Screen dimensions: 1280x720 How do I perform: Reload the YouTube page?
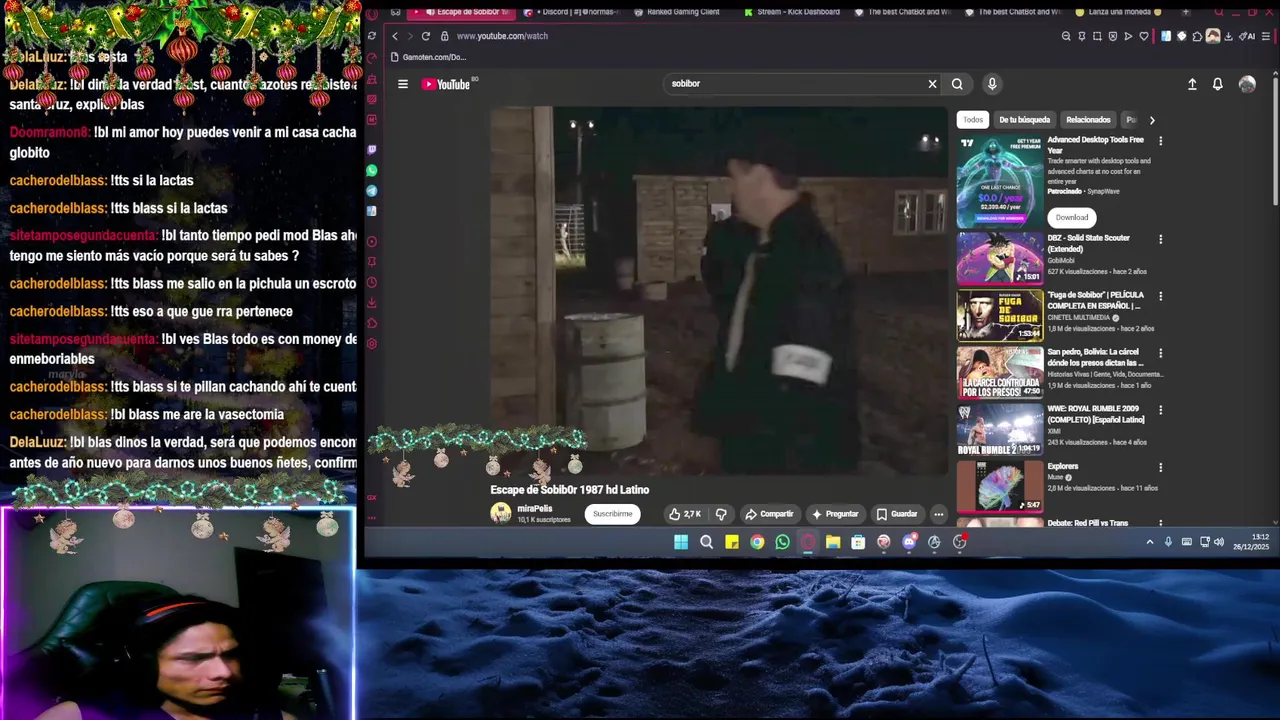click(x=425, y=36)
